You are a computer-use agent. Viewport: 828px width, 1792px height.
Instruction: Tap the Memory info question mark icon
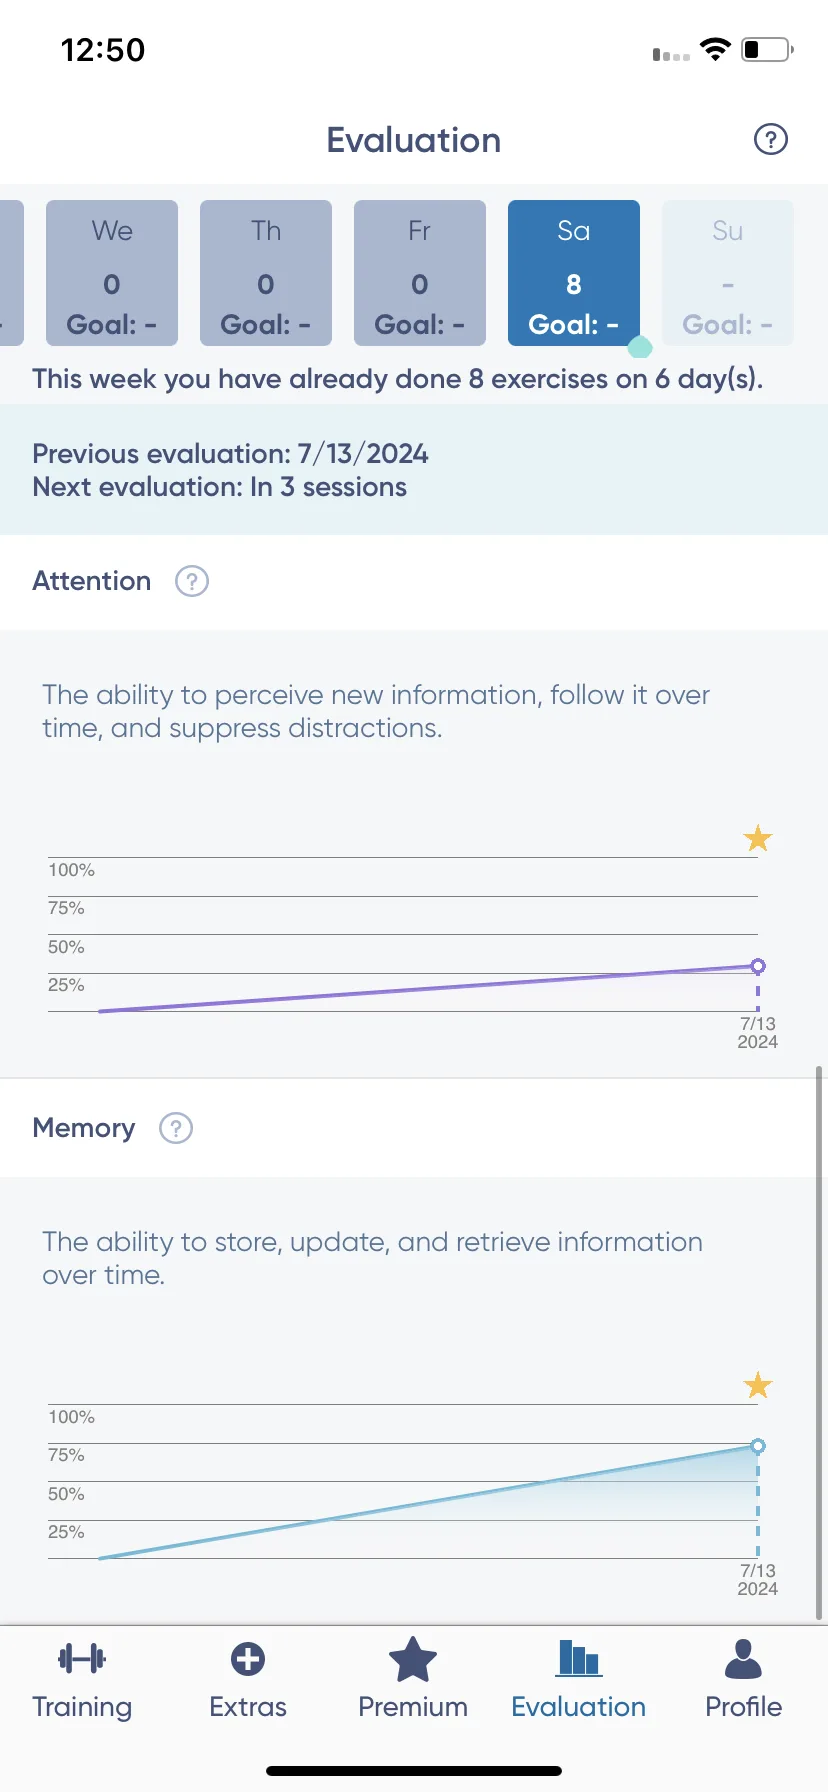(176, 1128)
